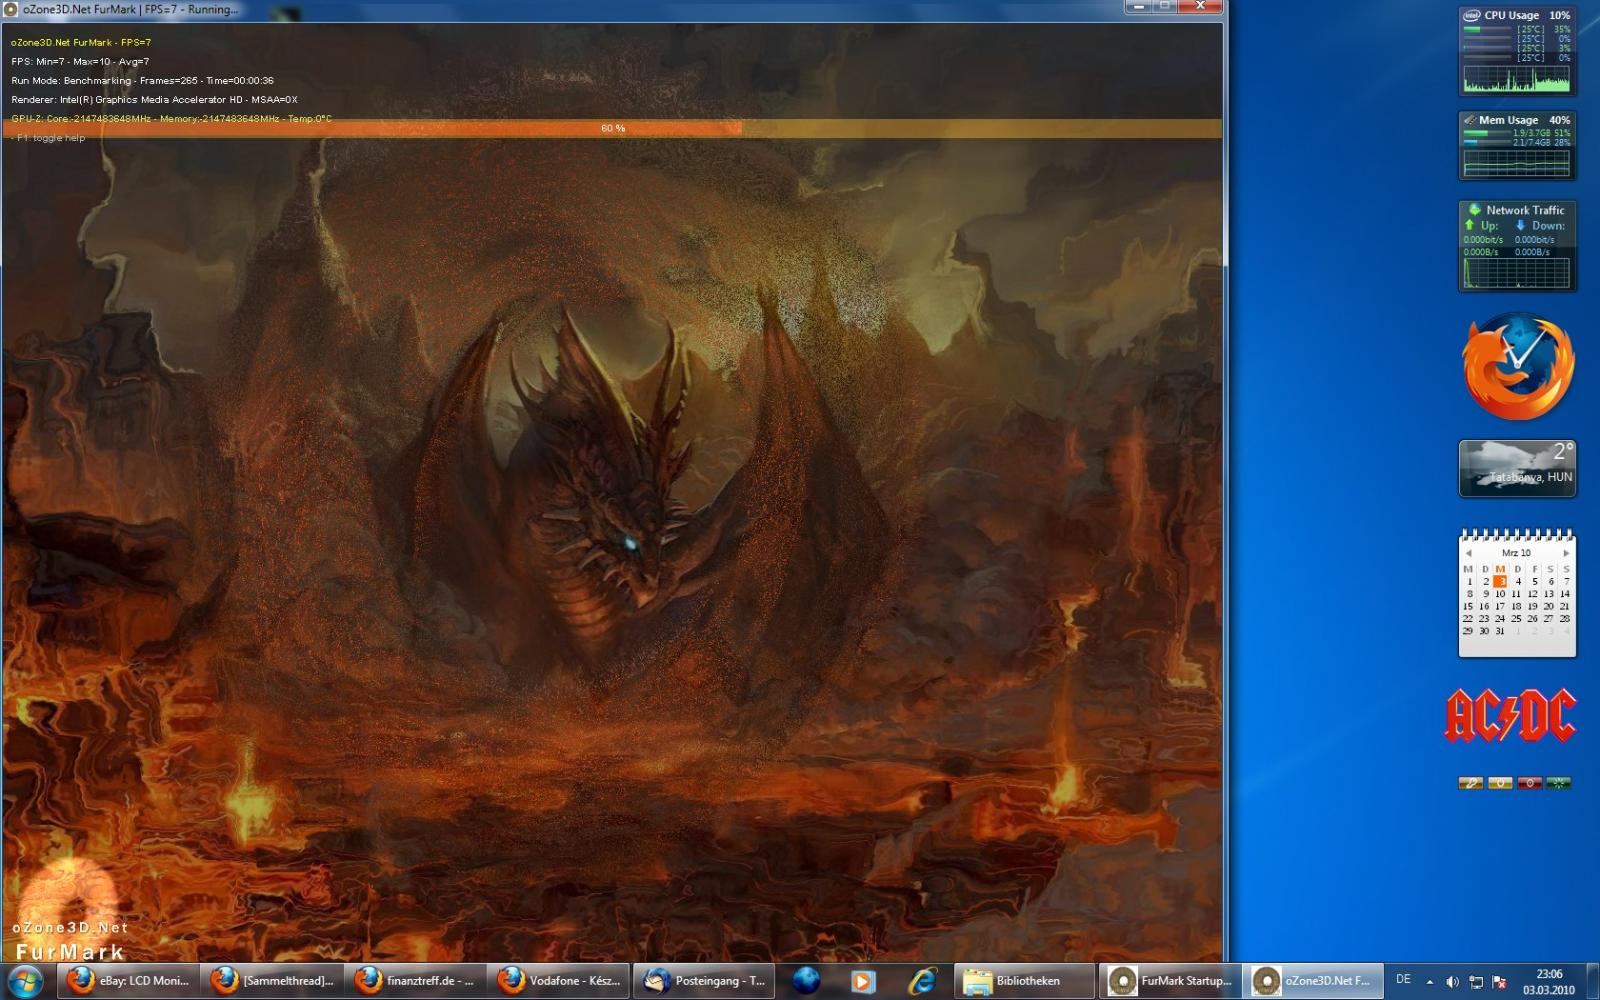Open the Bibliotheken explorer window
This screenshot has width=1600, height=1000.
(x=1025, y=981)
